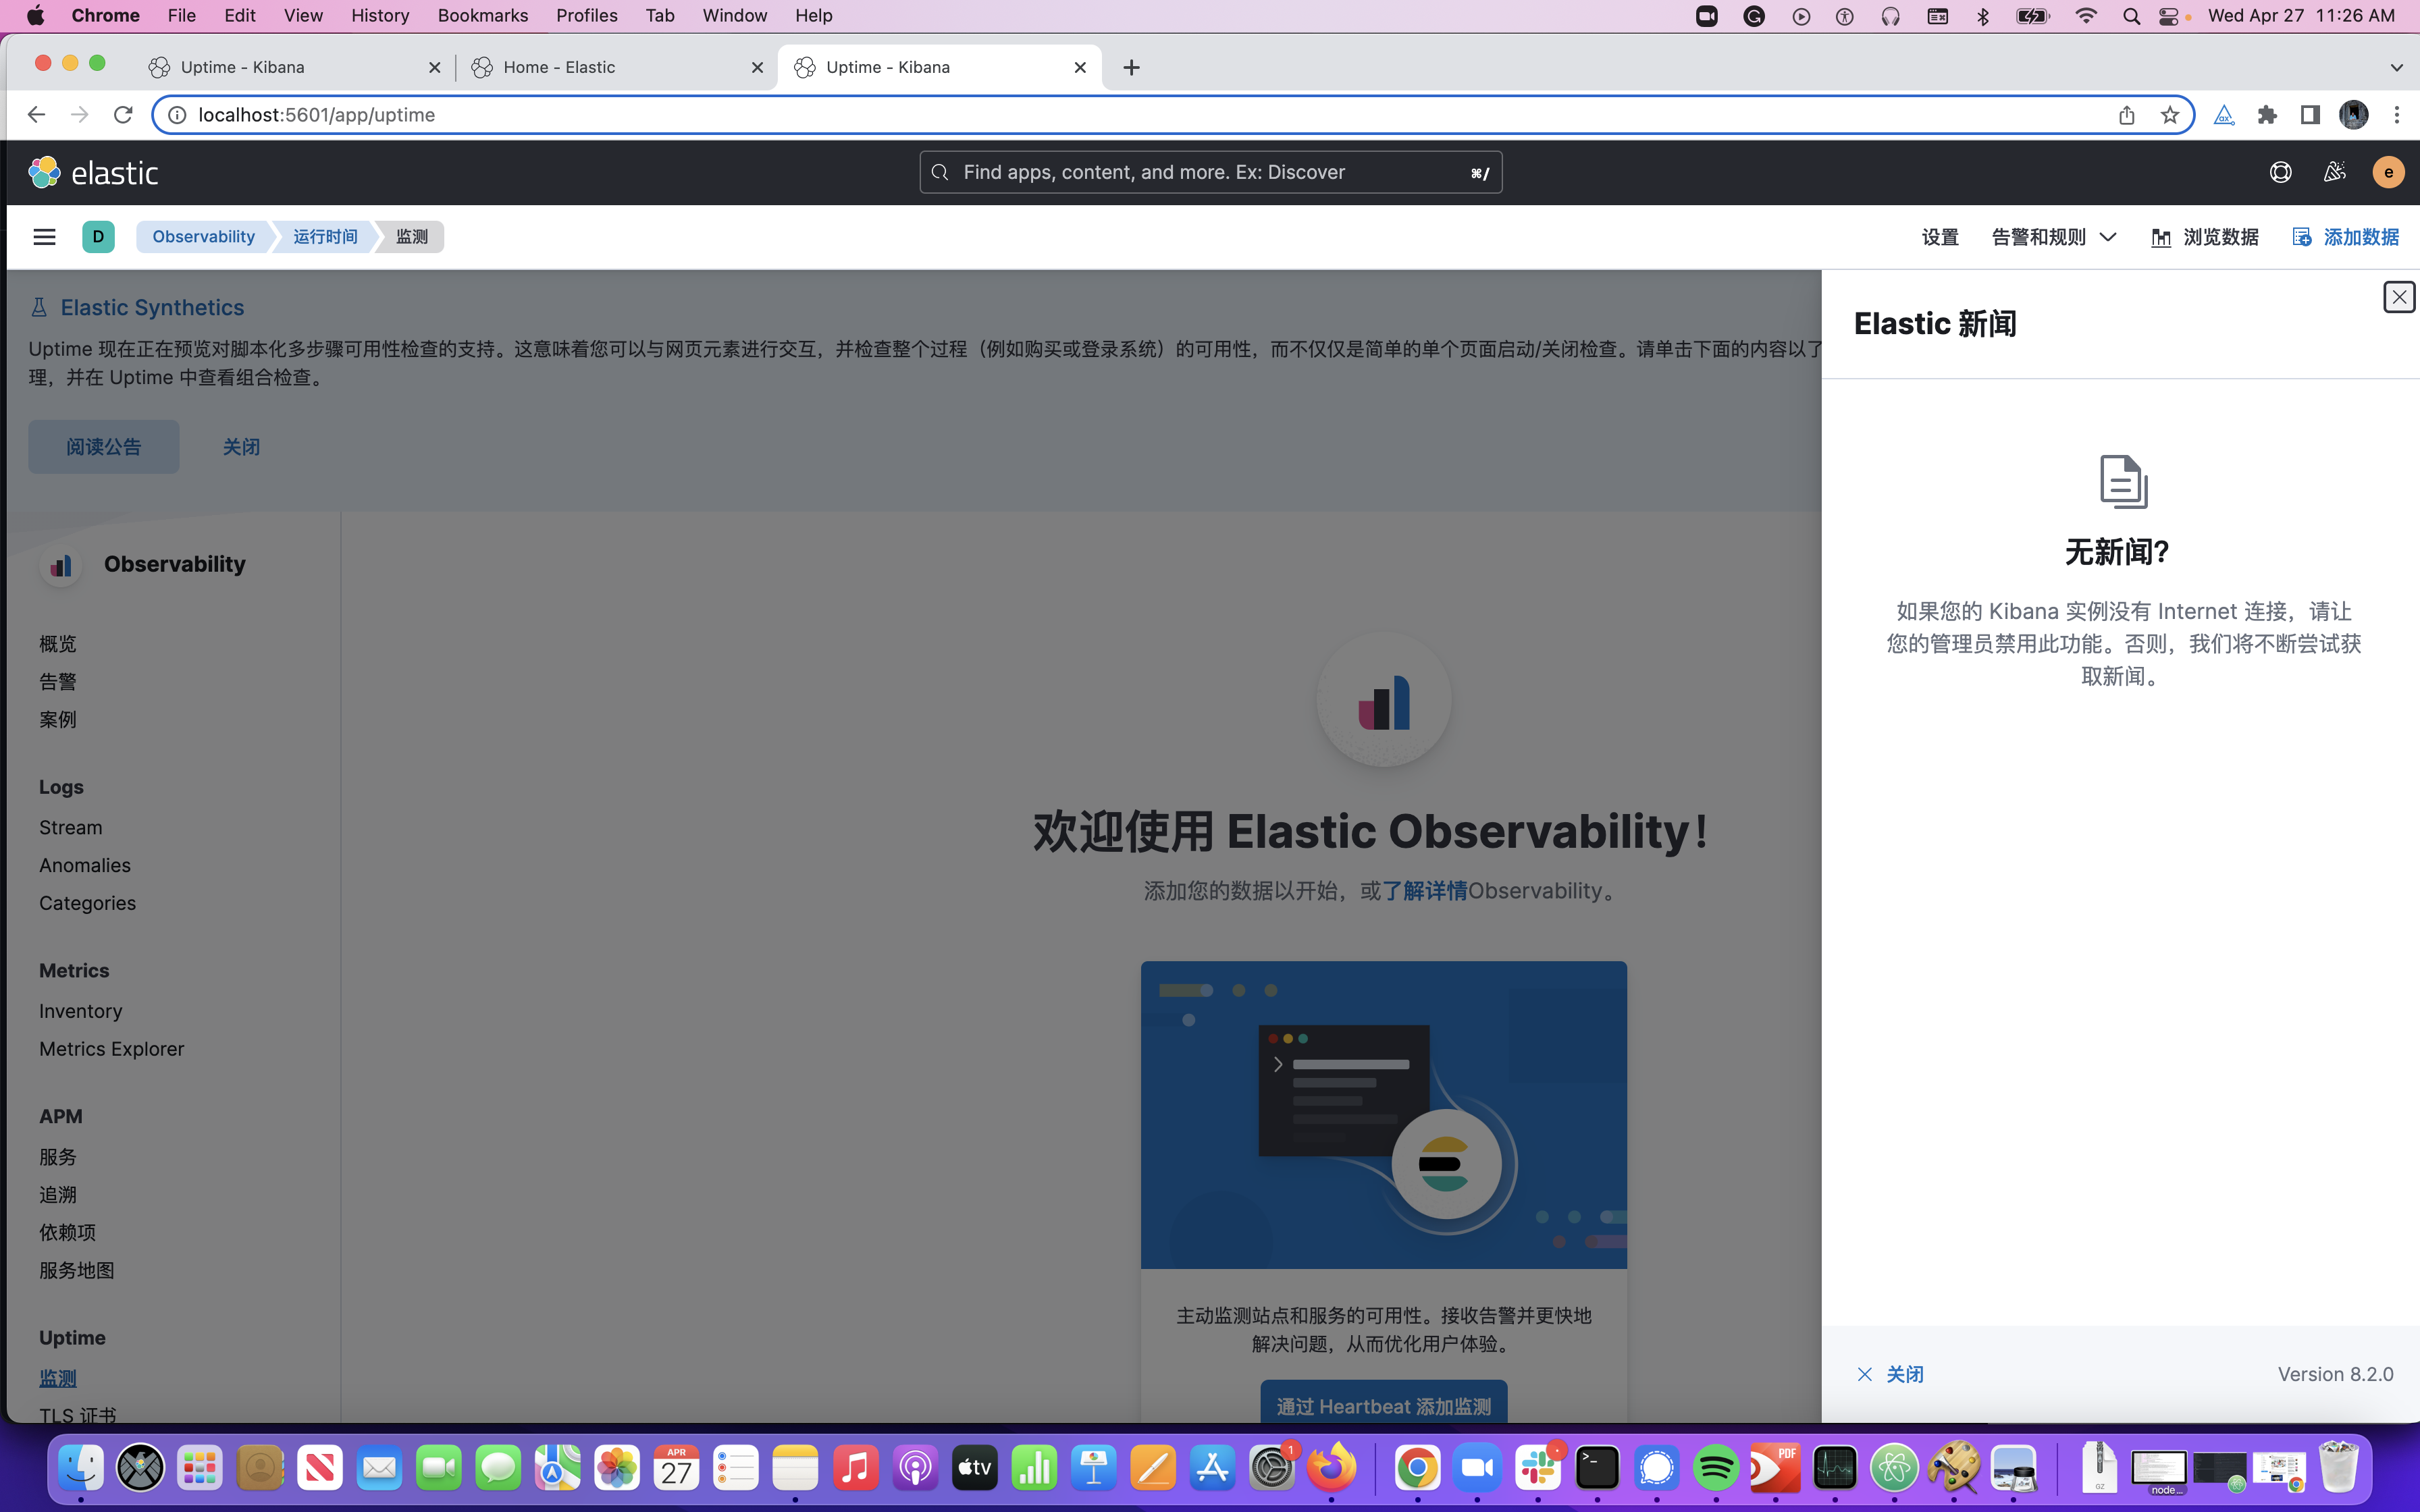Click Spotlight search in menu bar

point(2131,16)
